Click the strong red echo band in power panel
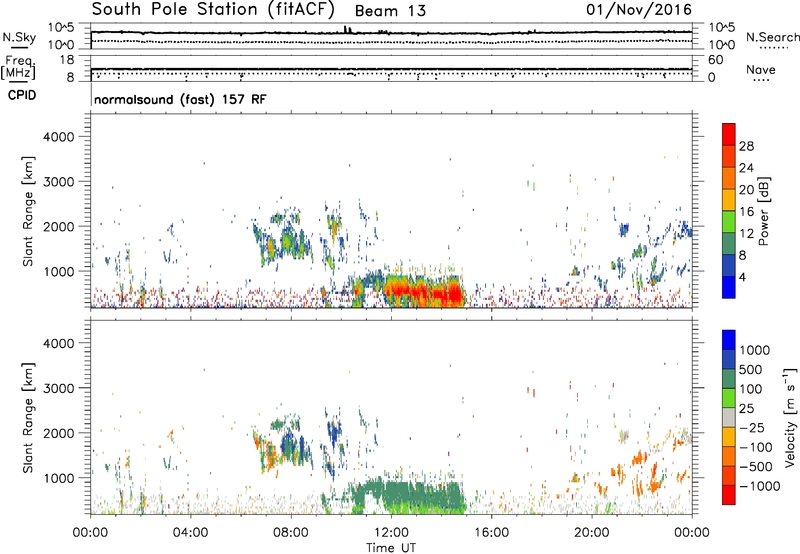The image size is (800, 554). pyautogui.click(x=423, y=291)
